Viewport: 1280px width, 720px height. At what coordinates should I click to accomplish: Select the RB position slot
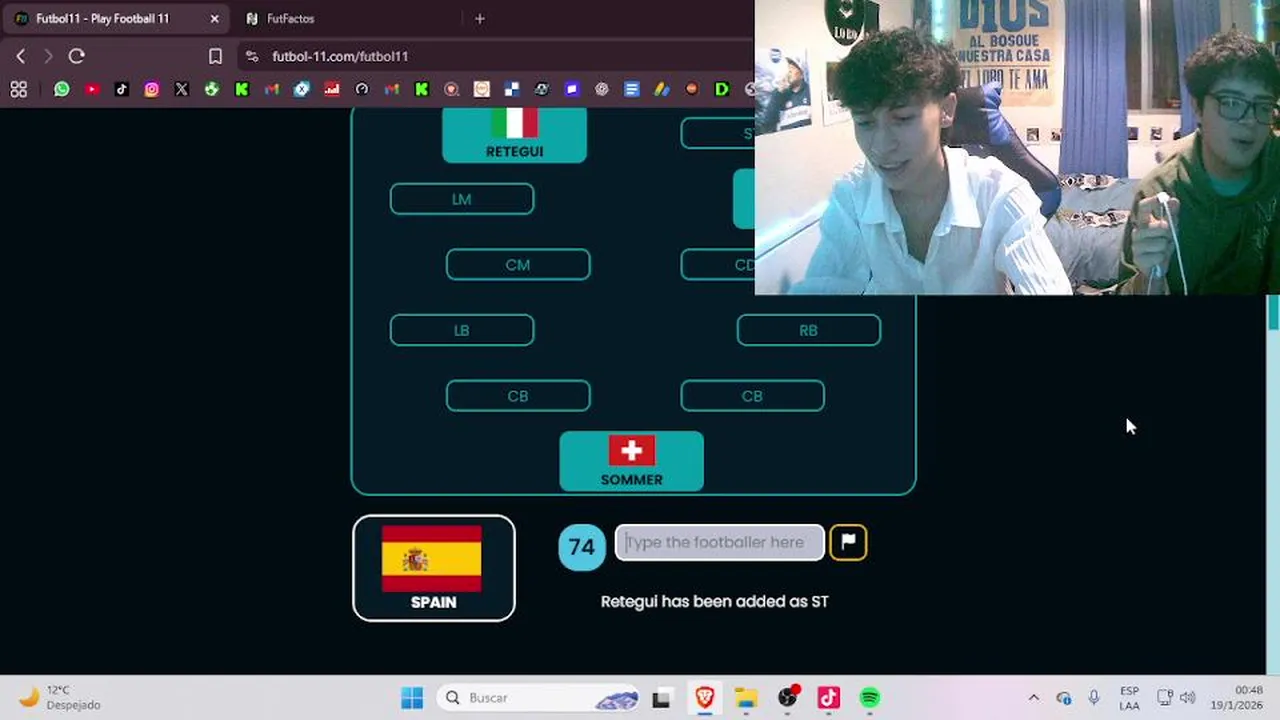(x=809, y=330)
